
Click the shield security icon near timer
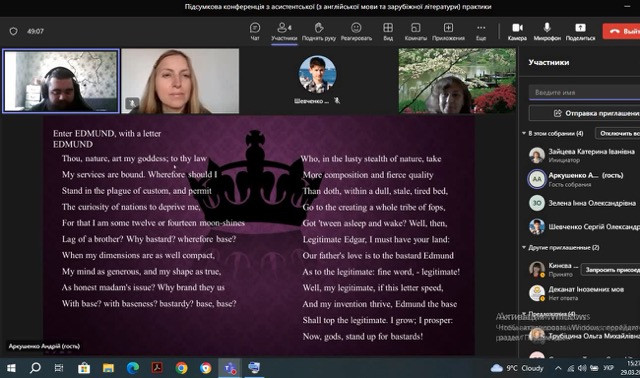tap(13, 31)
